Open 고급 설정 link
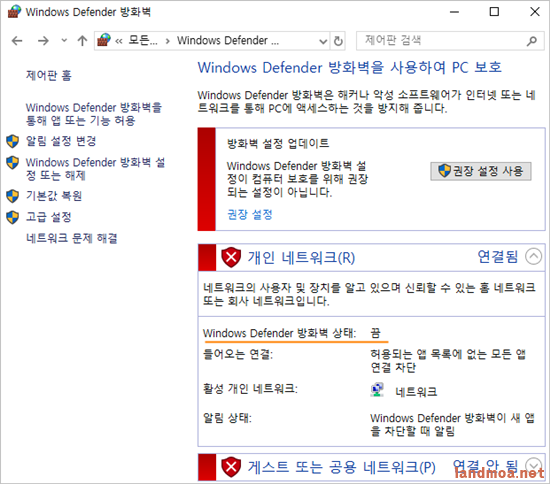Screen dimensions: 550x484 pos(49,217)
